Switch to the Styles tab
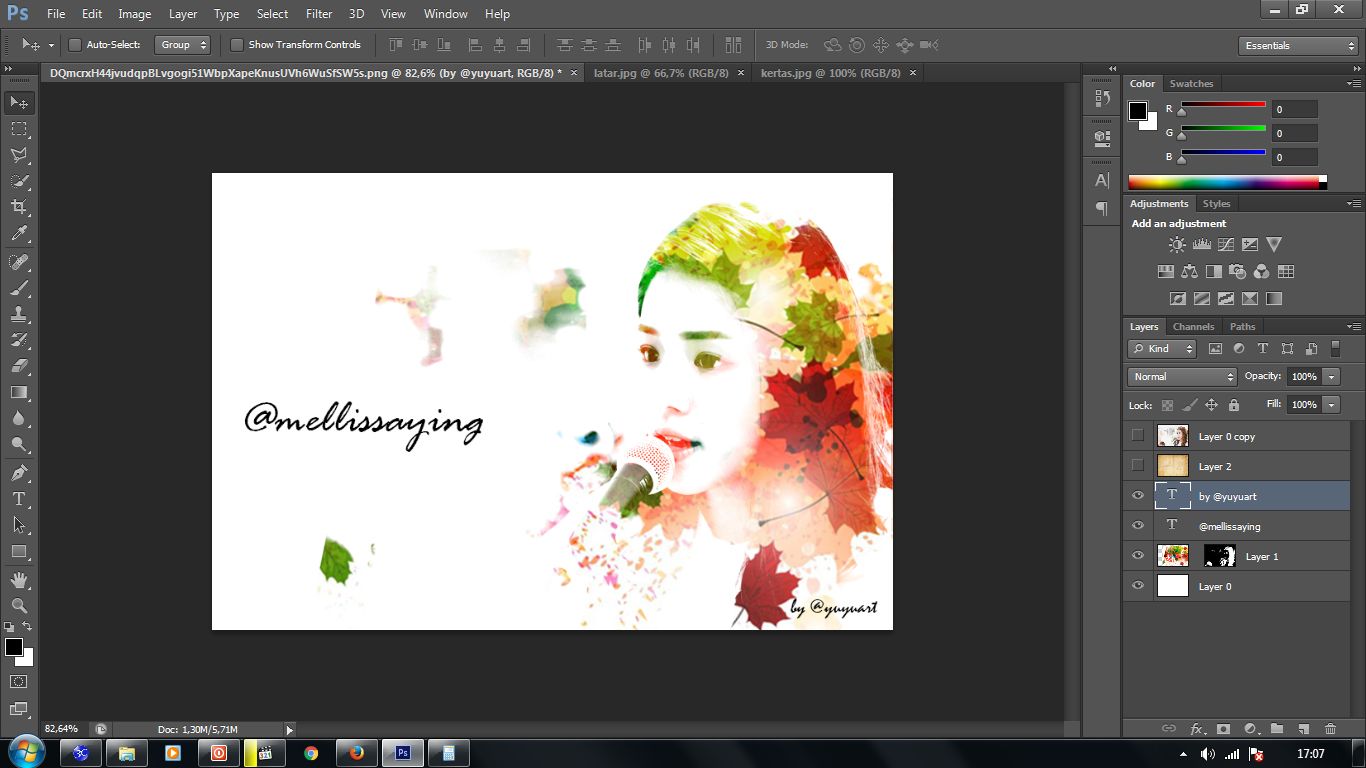 click(1216, 204)
